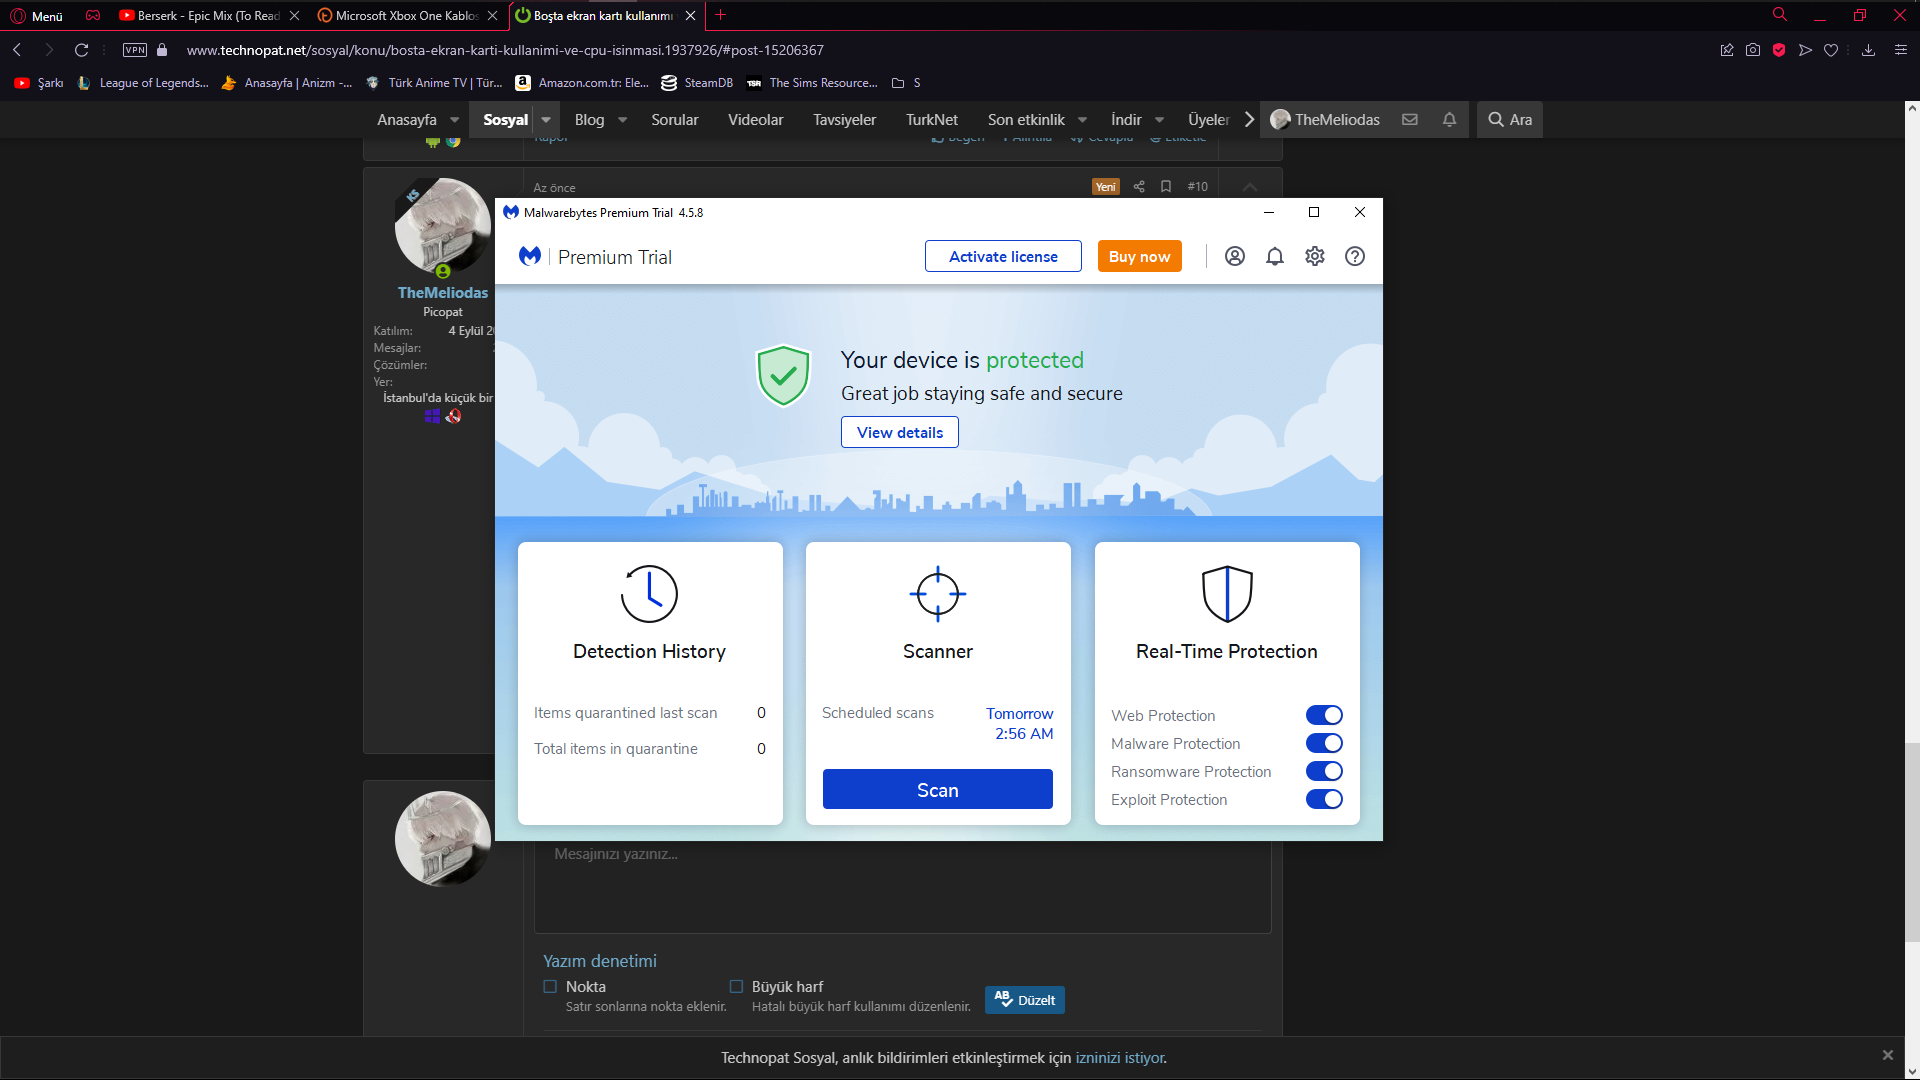Toggle Malware Protection switch
This screenshot has height=1080, width=1920.
[1324, 743]
